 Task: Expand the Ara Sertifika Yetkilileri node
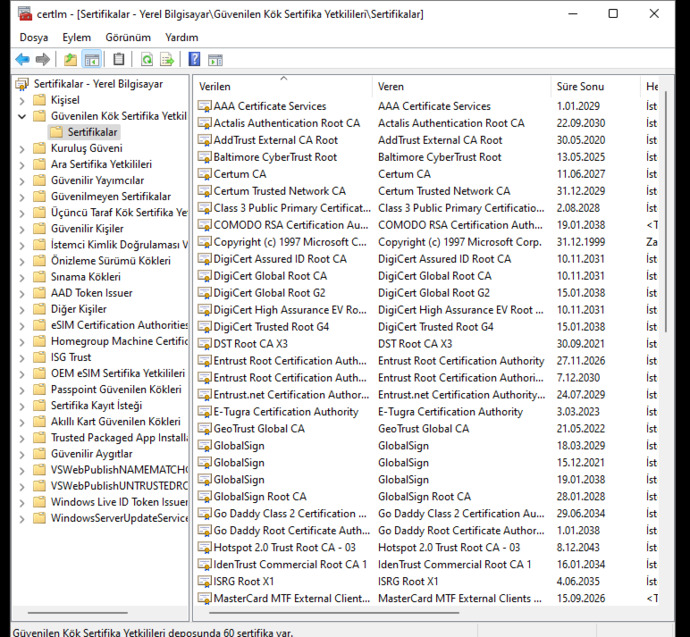22,165
